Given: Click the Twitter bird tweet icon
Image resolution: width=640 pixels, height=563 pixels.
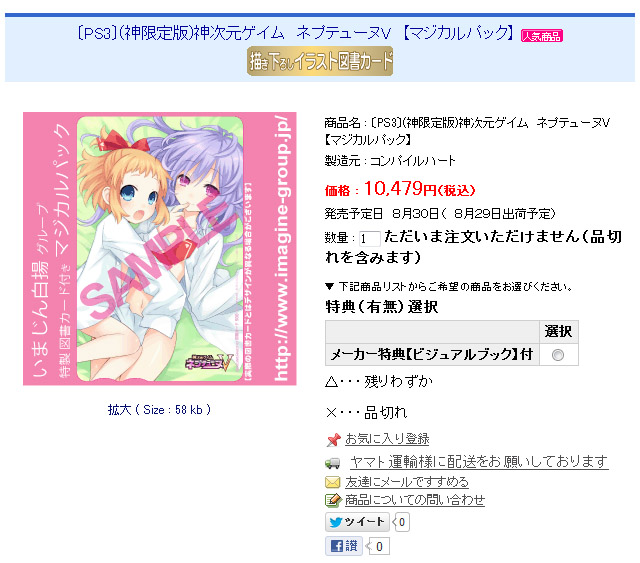Looking at the screenshot, I should (x=336, y=522).
